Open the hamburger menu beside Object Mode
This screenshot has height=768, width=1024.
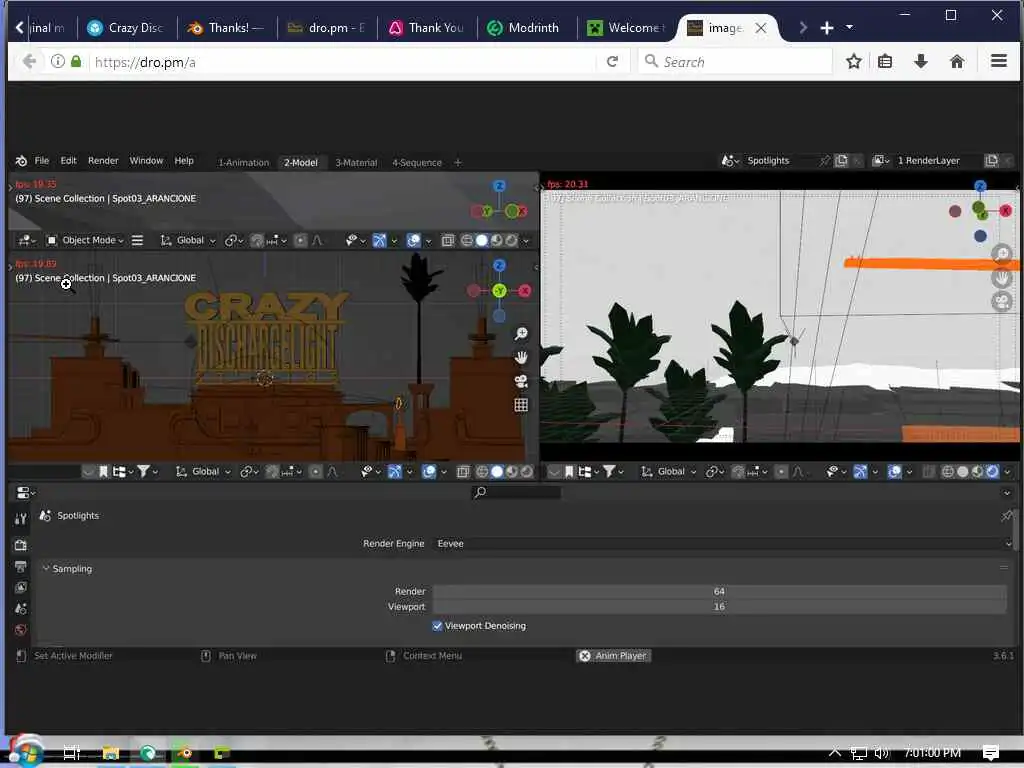click(137, 240)
